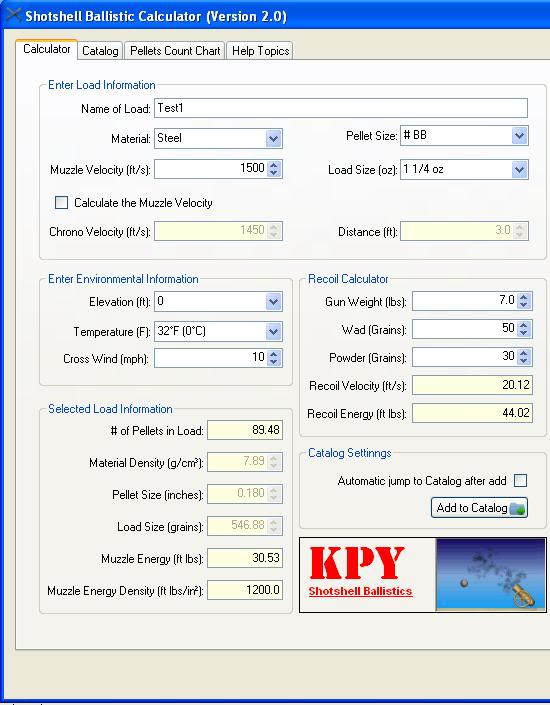This screenshot has width=550, height=705.
Task: Click the Wad (Grains) value field
Action: click(x=464, y=329)
